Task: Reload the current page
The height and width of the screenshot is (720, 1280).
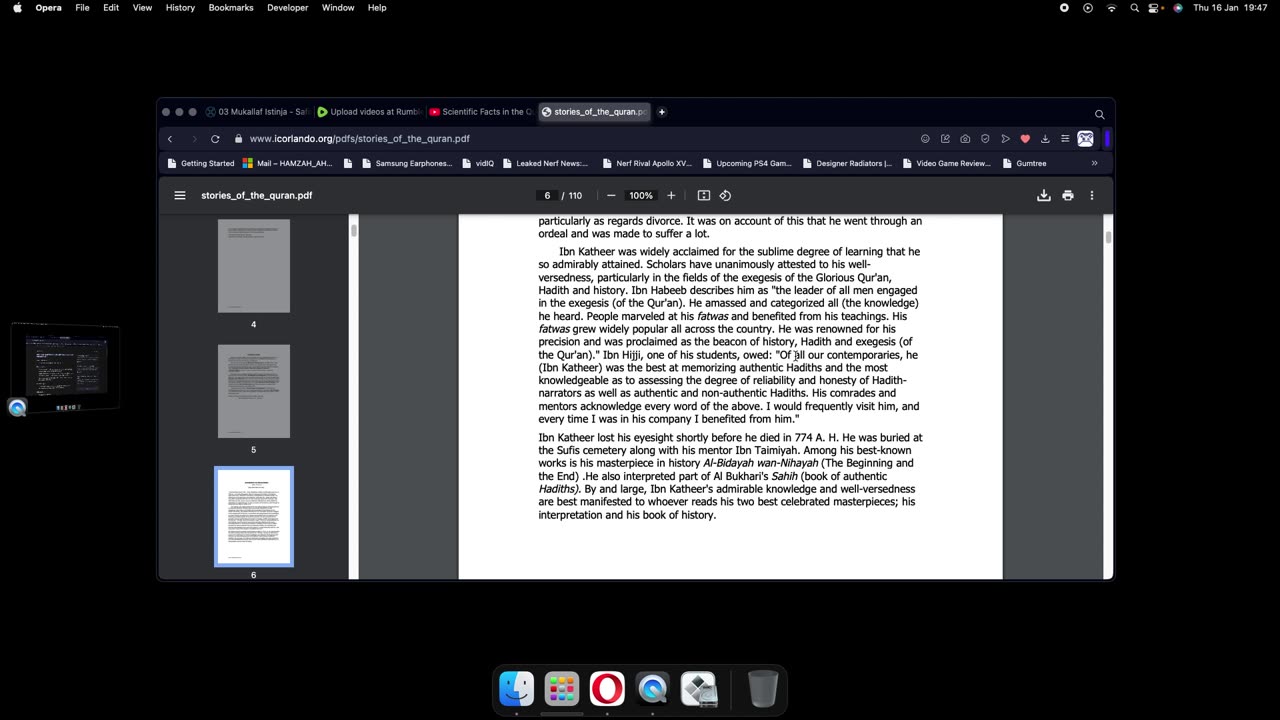Action: pyautogui.click(x=215, y=139)
